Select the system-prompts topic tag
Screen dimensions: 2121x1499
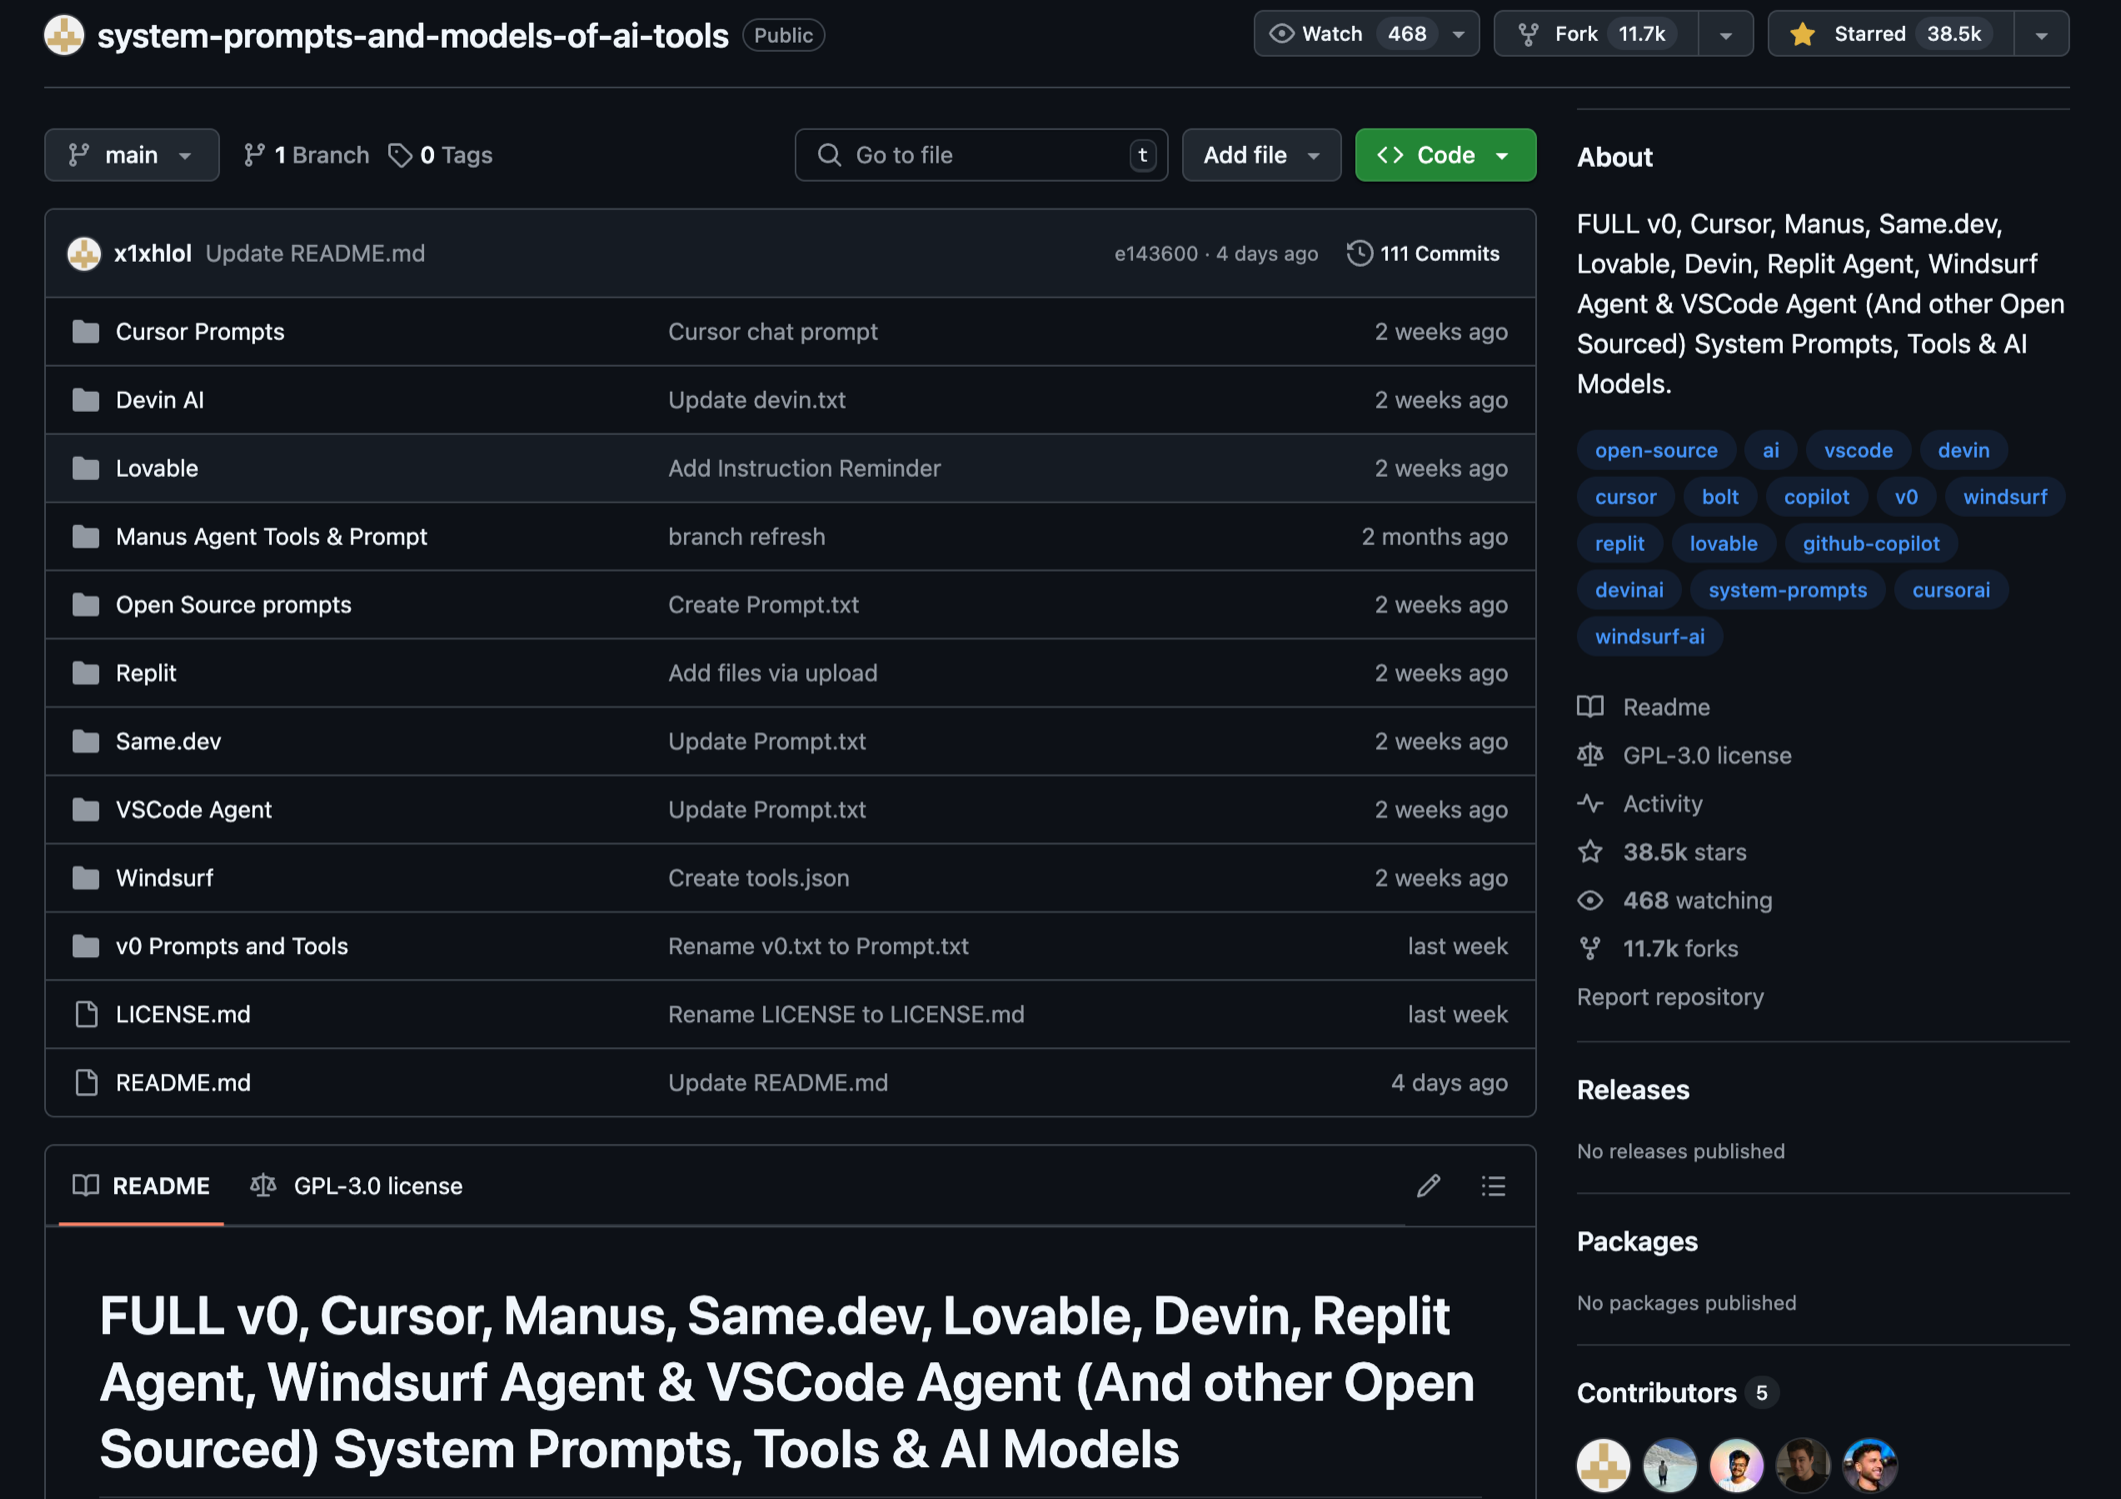1786,590
